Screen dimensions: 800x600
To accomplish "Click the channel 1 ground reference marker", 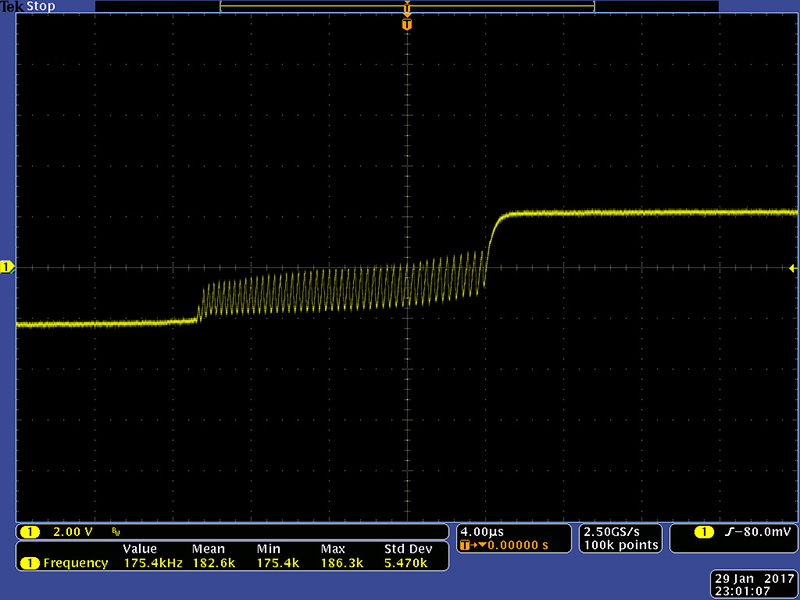I will click(x=7, y=267).
